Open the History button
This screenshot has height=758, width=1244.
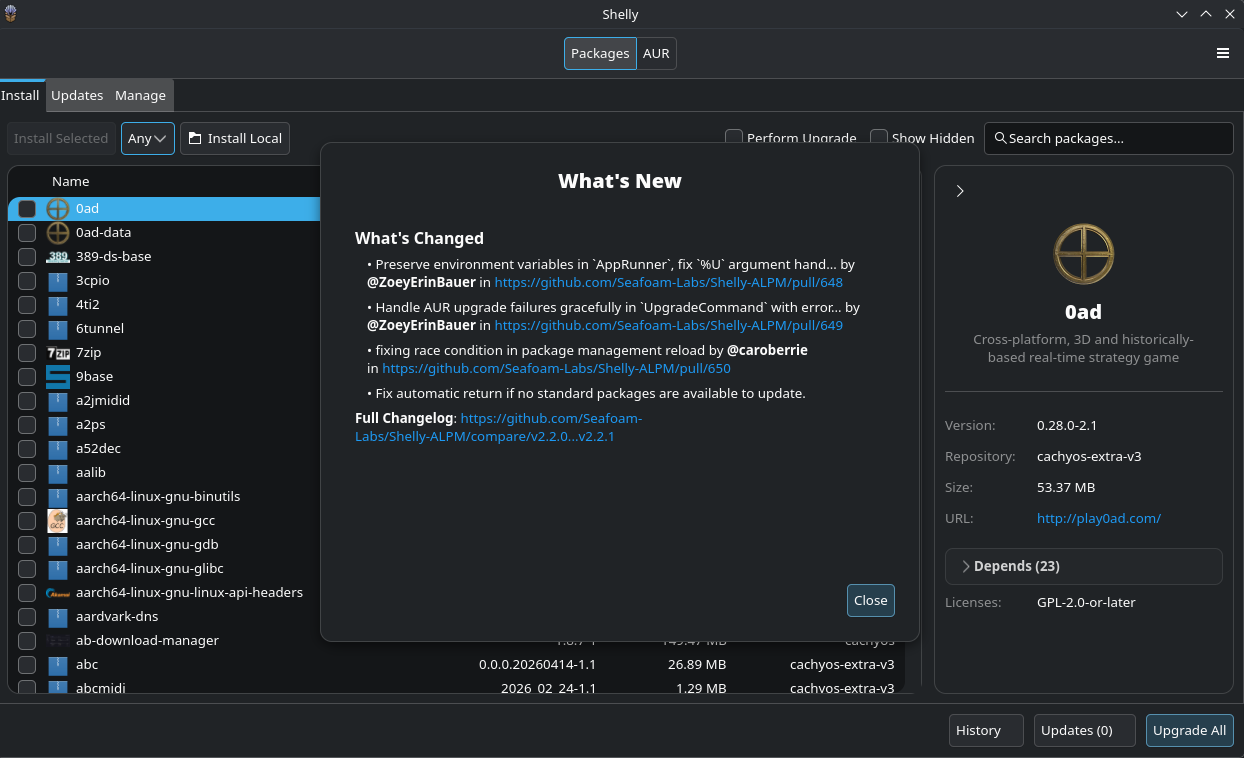pos(986,730)
